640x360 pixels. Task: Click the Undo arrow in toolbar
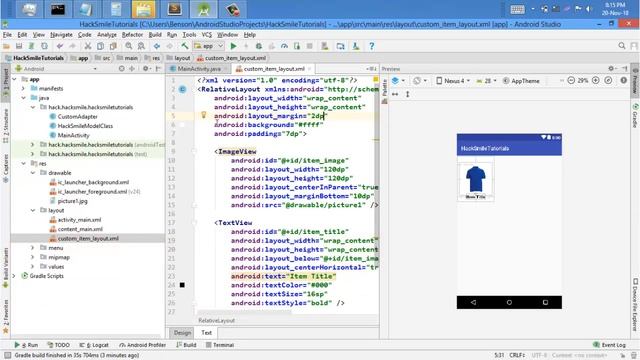(60, 46)
